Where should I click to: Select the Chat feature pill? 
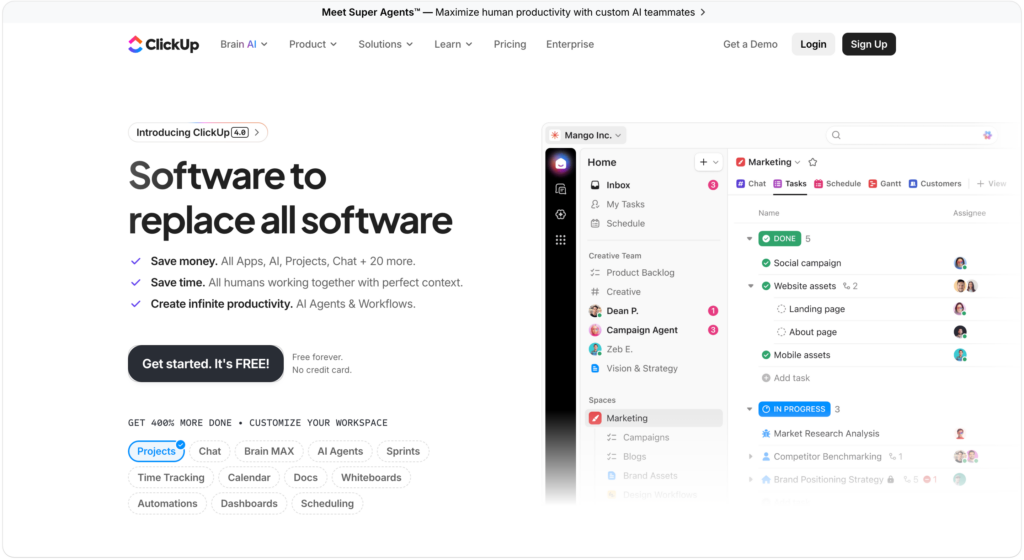(210, 451)
